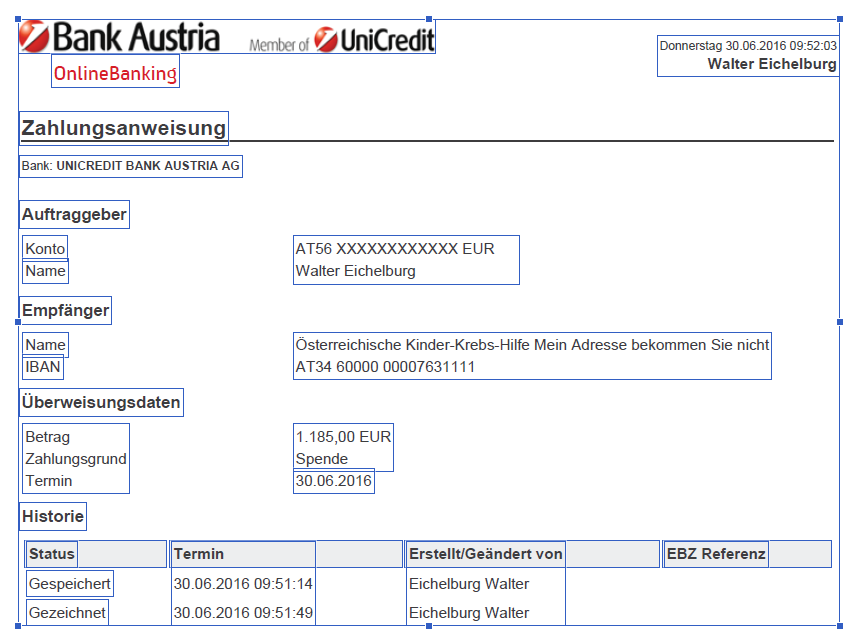
Task: Click bold "Walter Eichelburg" below the date
Action: (772, 64)
